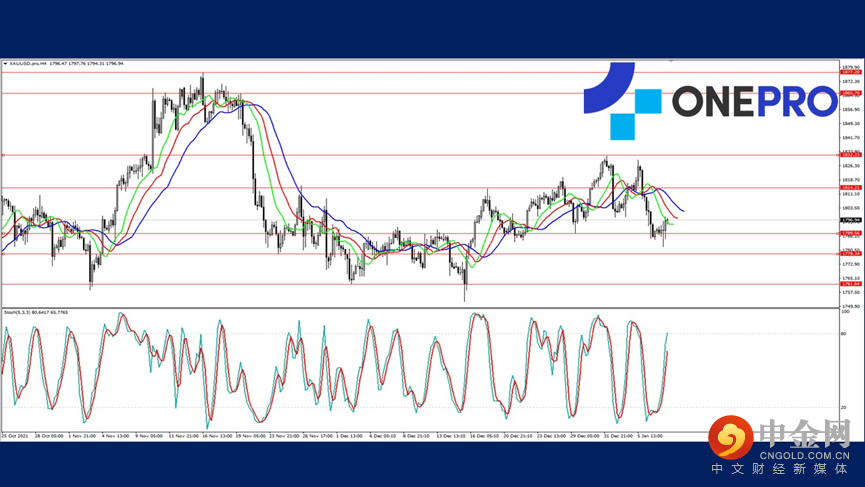Screen dimensions: 865x487
Task: Click the red 1761.84 price level tag
Action: click(851, 283)
